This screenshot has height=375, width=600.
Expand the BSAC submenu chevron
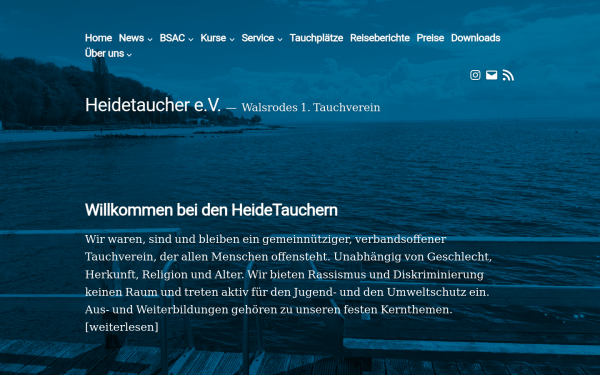tap(191, 39)
